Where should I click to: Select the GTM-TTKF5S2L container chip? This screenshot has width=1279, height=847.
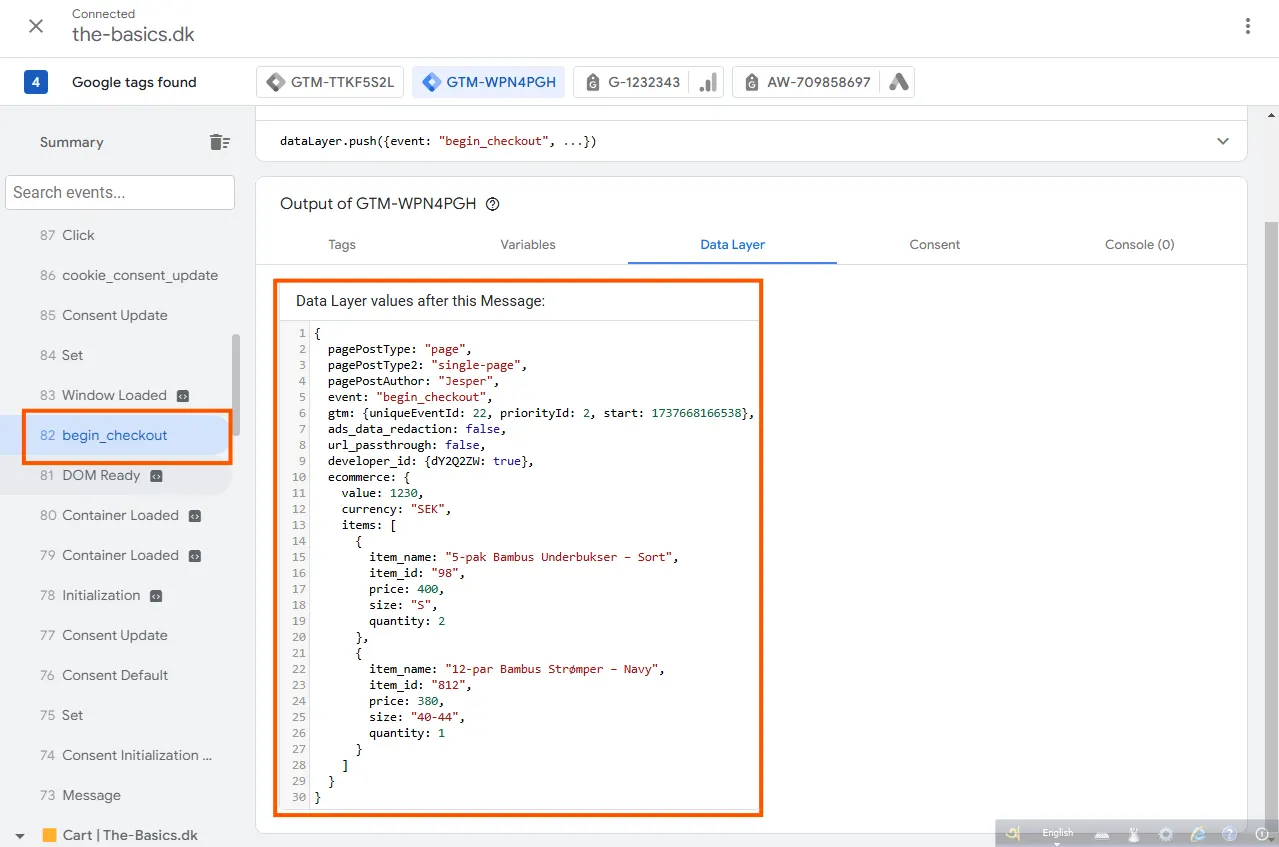(x=332, y=82)
